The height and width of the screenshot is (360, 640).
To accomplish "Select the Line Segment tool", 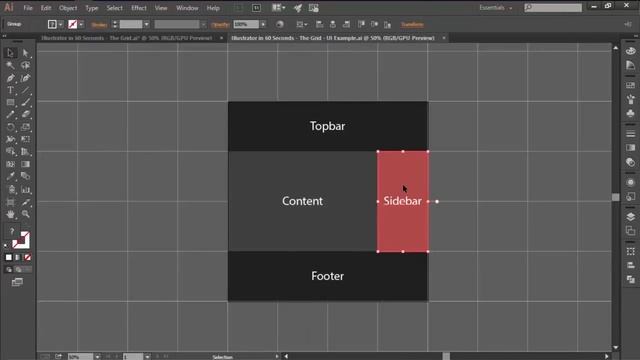I will click(x=25, y=90).
